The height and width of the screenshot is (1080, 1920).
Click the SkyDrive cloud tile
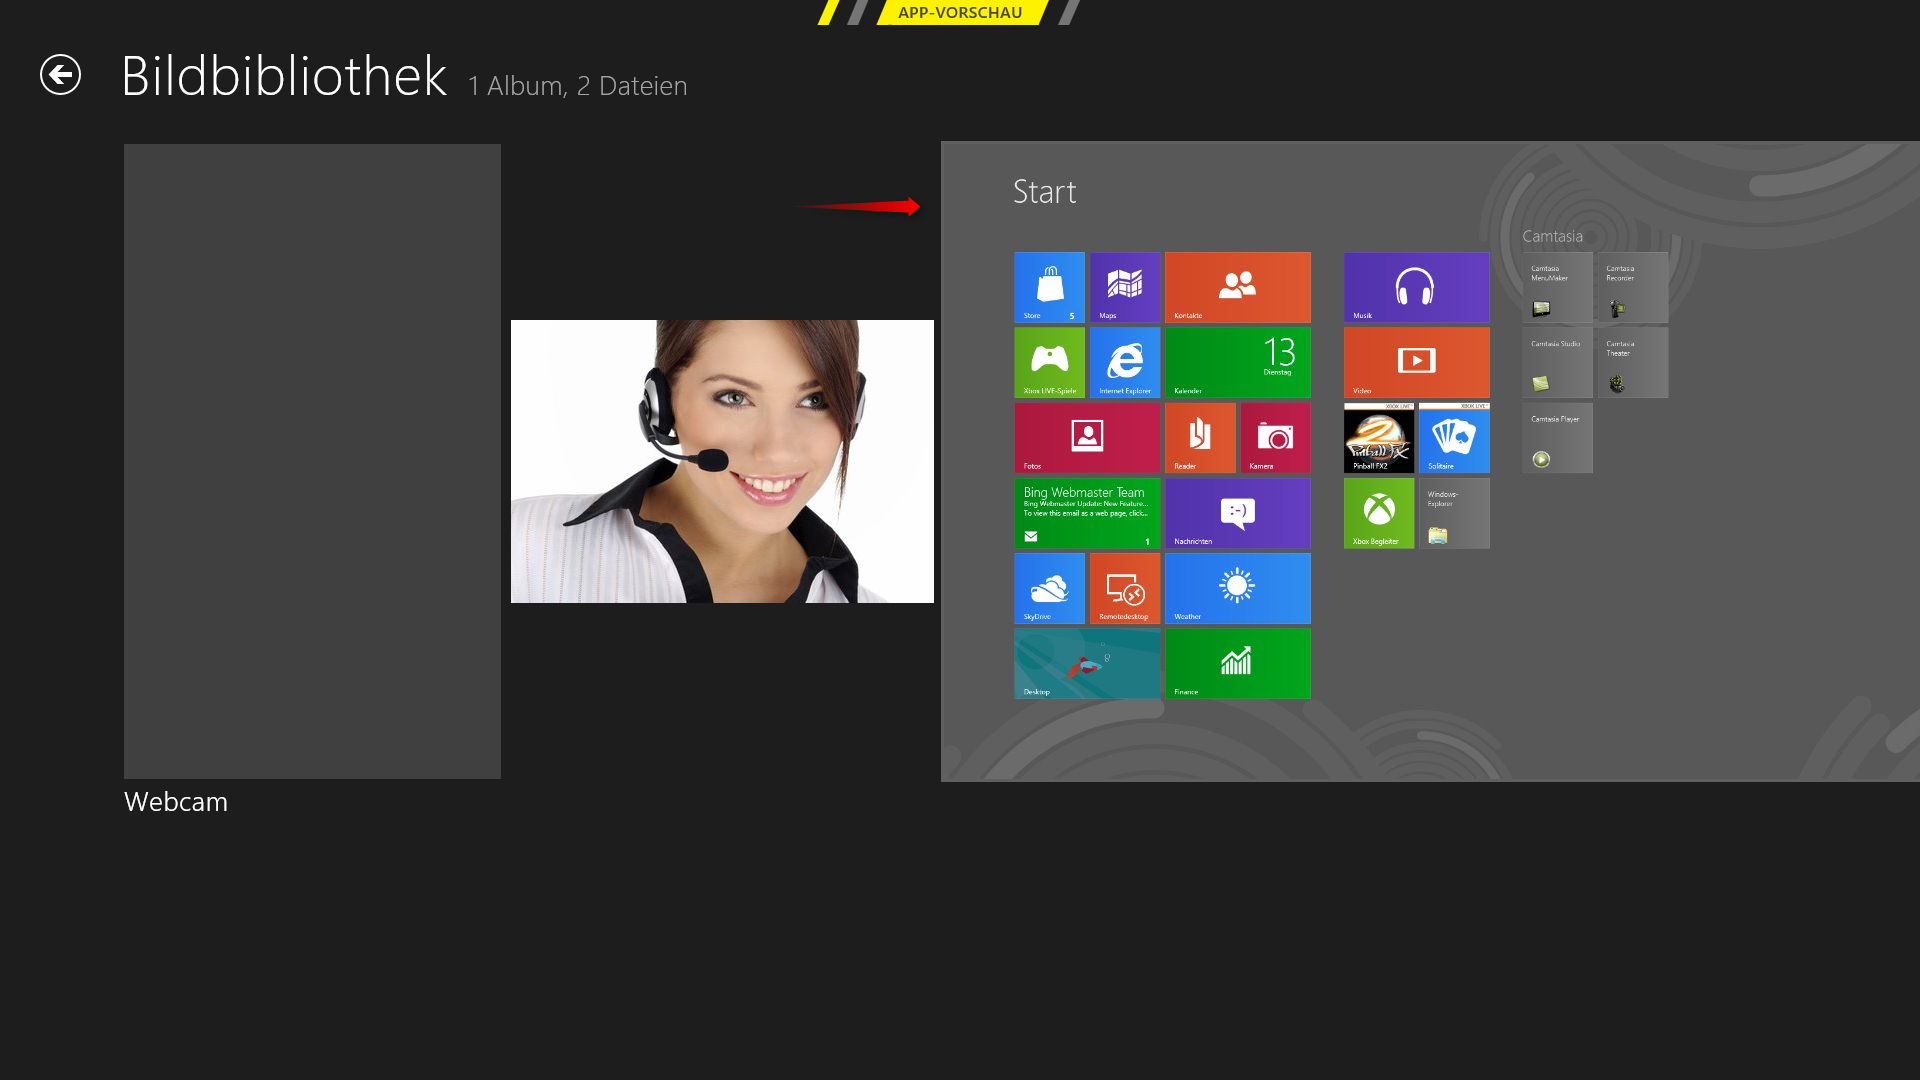click(x=1049, y=588)
